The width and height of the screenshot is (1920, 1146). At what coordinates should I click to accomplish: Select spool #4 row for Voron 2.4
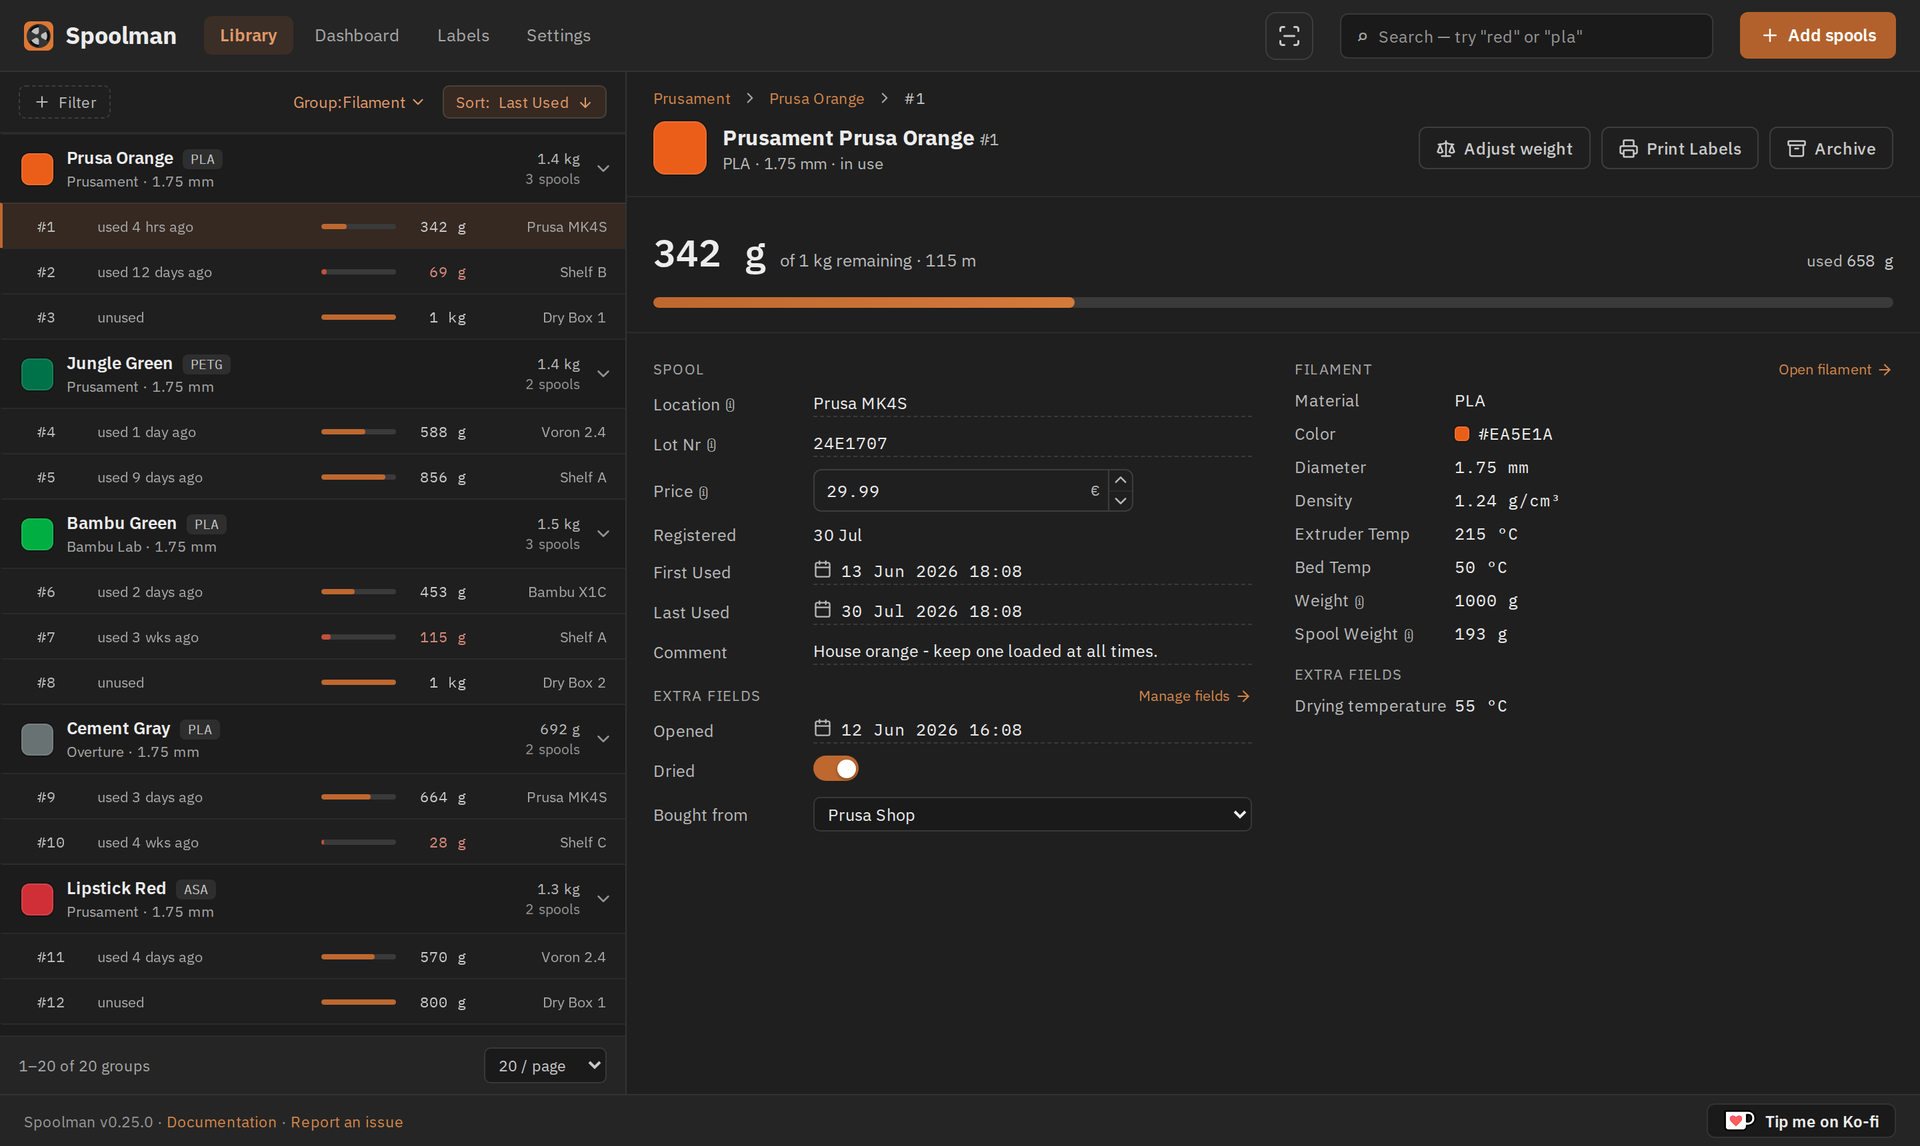[x=313, y=432]
